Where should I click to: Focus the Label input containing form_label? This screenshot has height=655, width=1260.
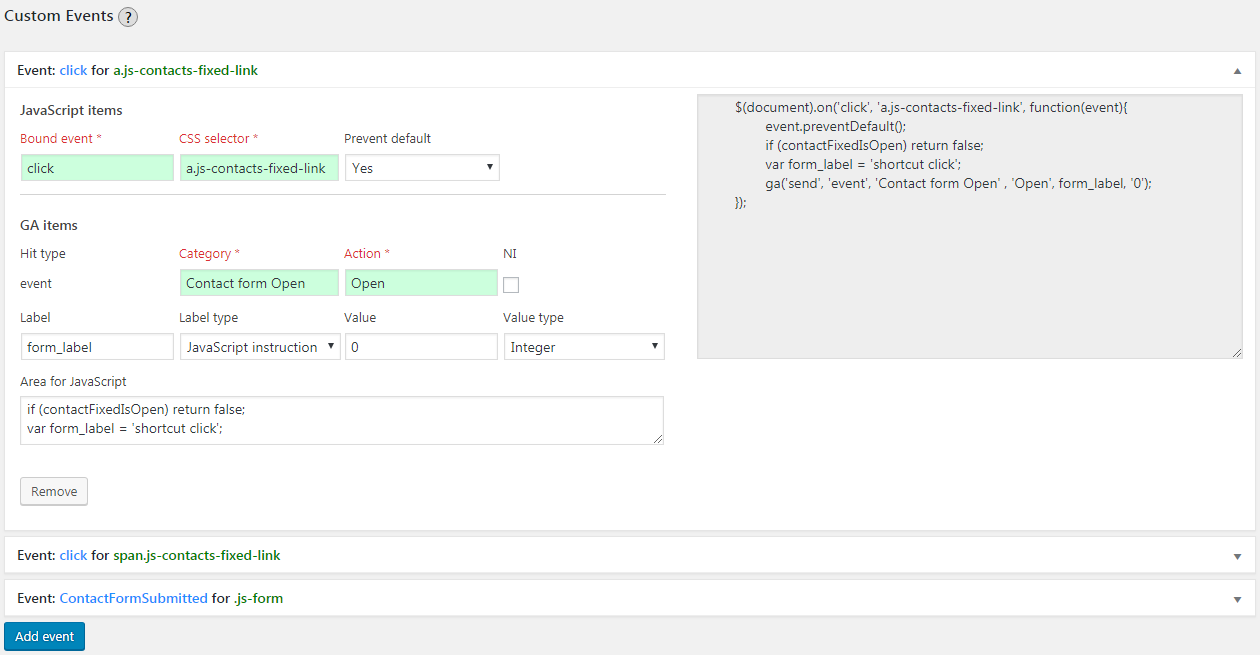[97, 347]
